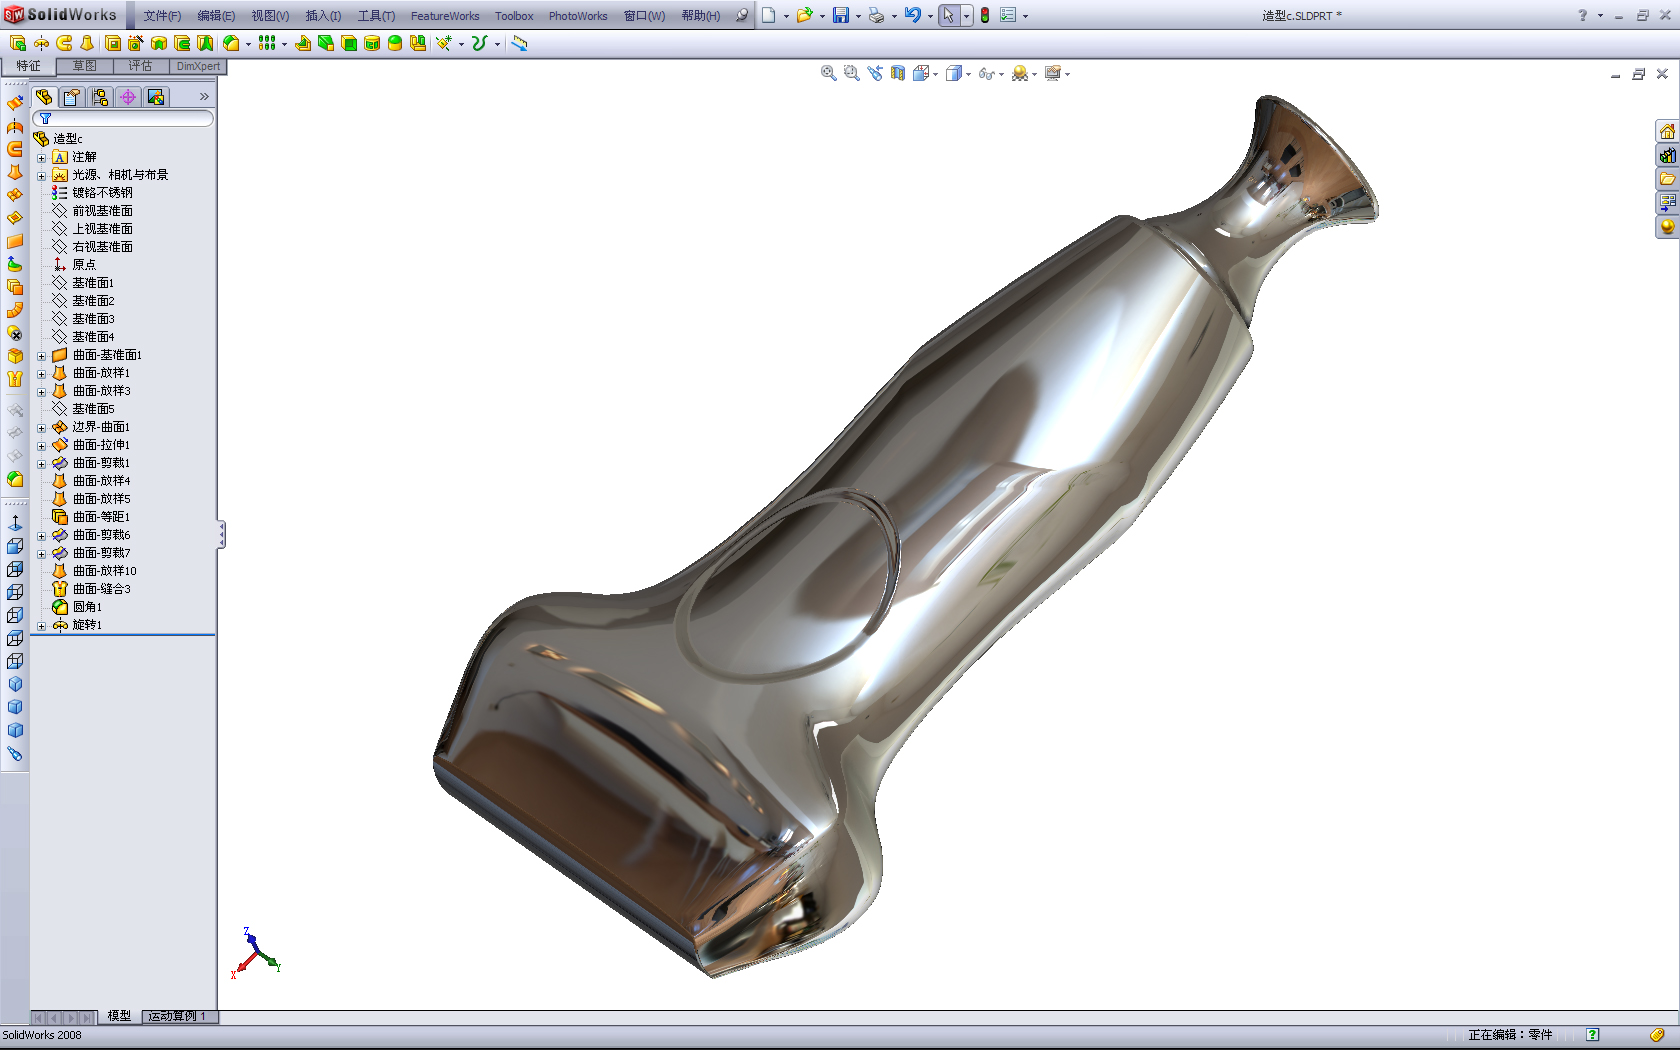
Task: Click the Zoom to Area icon
Action: coord(851,73)
